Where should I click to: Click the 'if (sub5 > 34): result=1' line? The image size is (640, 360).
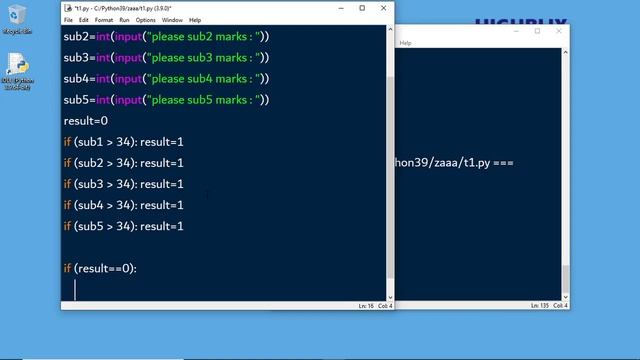(124, 227)
